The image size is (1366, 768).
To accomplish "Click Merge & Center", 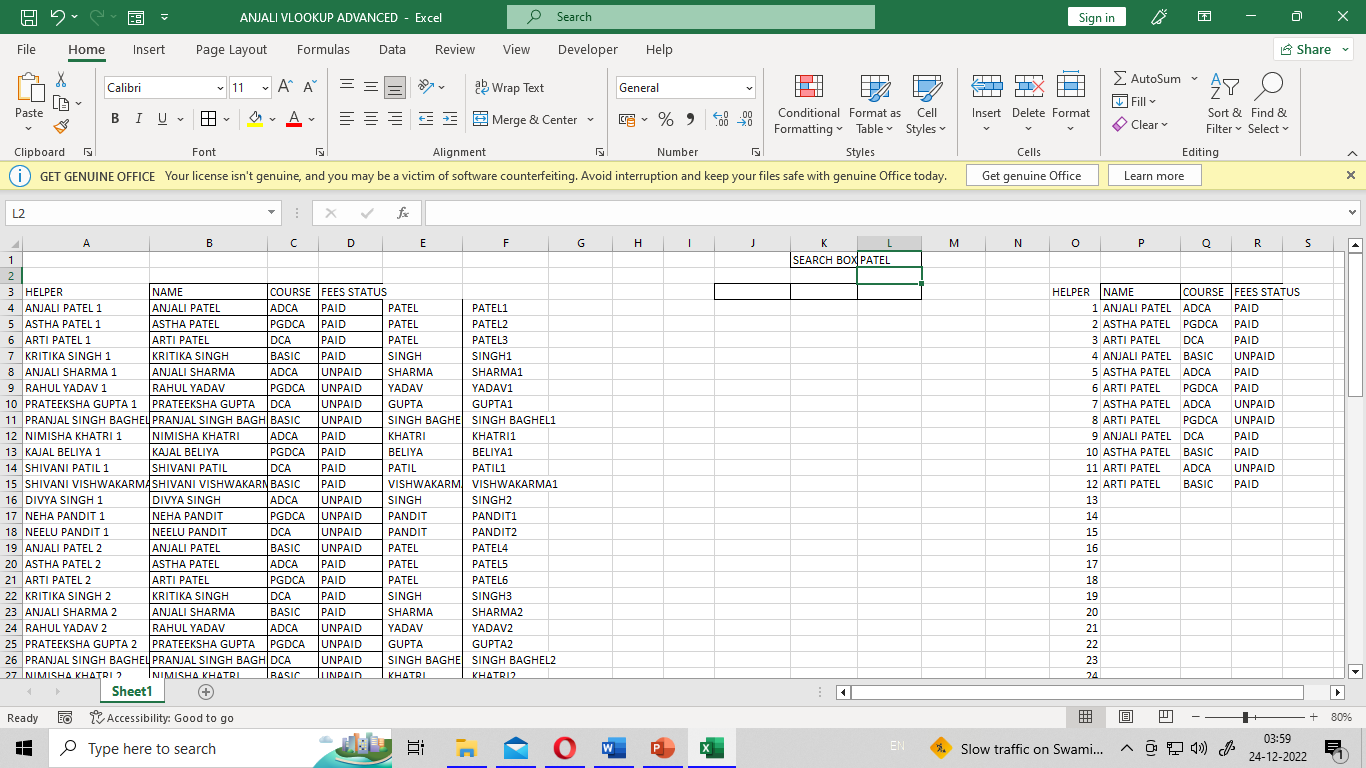I will [x=526, y=119].
